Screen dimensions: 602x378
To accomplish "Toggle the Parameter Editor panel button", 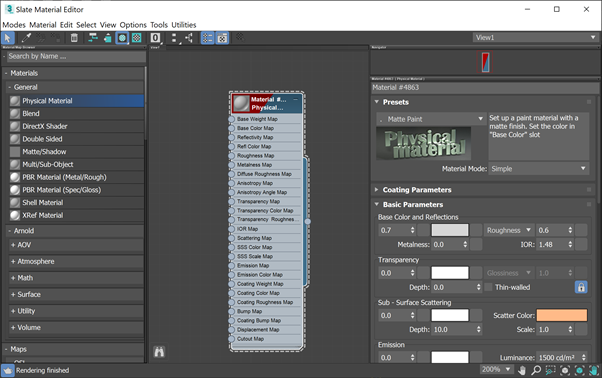I will [222, 38].
